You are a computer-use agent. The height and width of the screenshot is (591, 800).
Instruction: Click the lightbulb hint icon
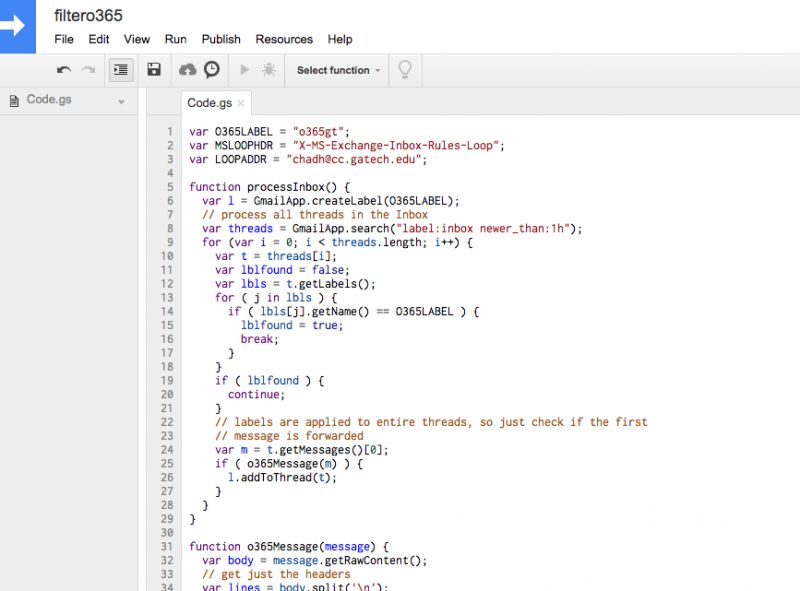405,70
